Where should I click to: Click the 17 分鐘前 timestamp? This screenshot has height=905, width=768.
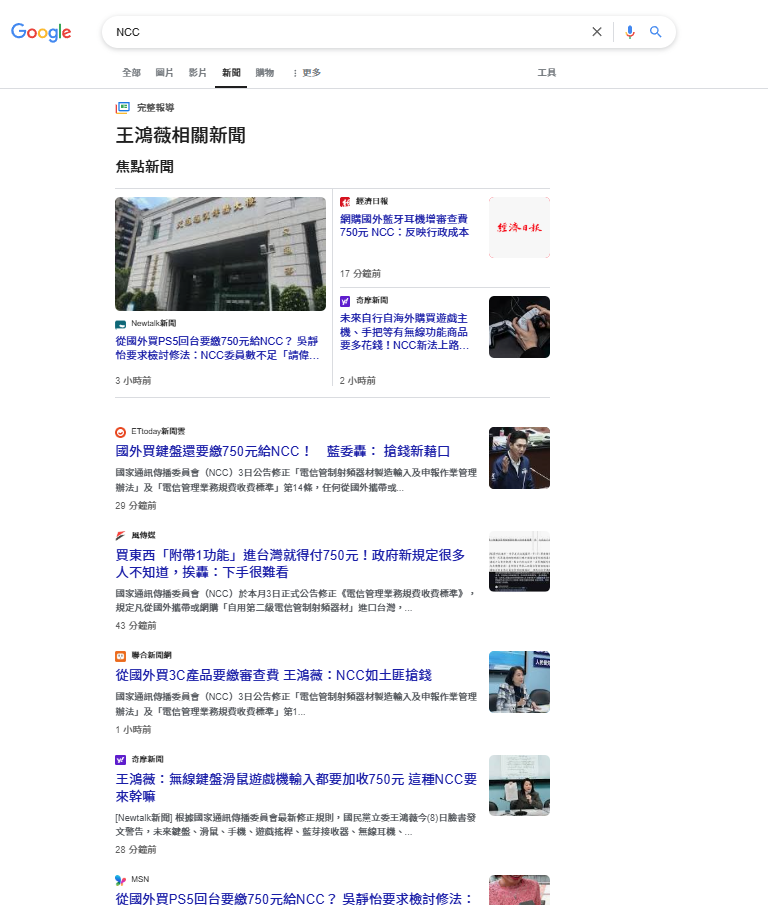[360, 274]
